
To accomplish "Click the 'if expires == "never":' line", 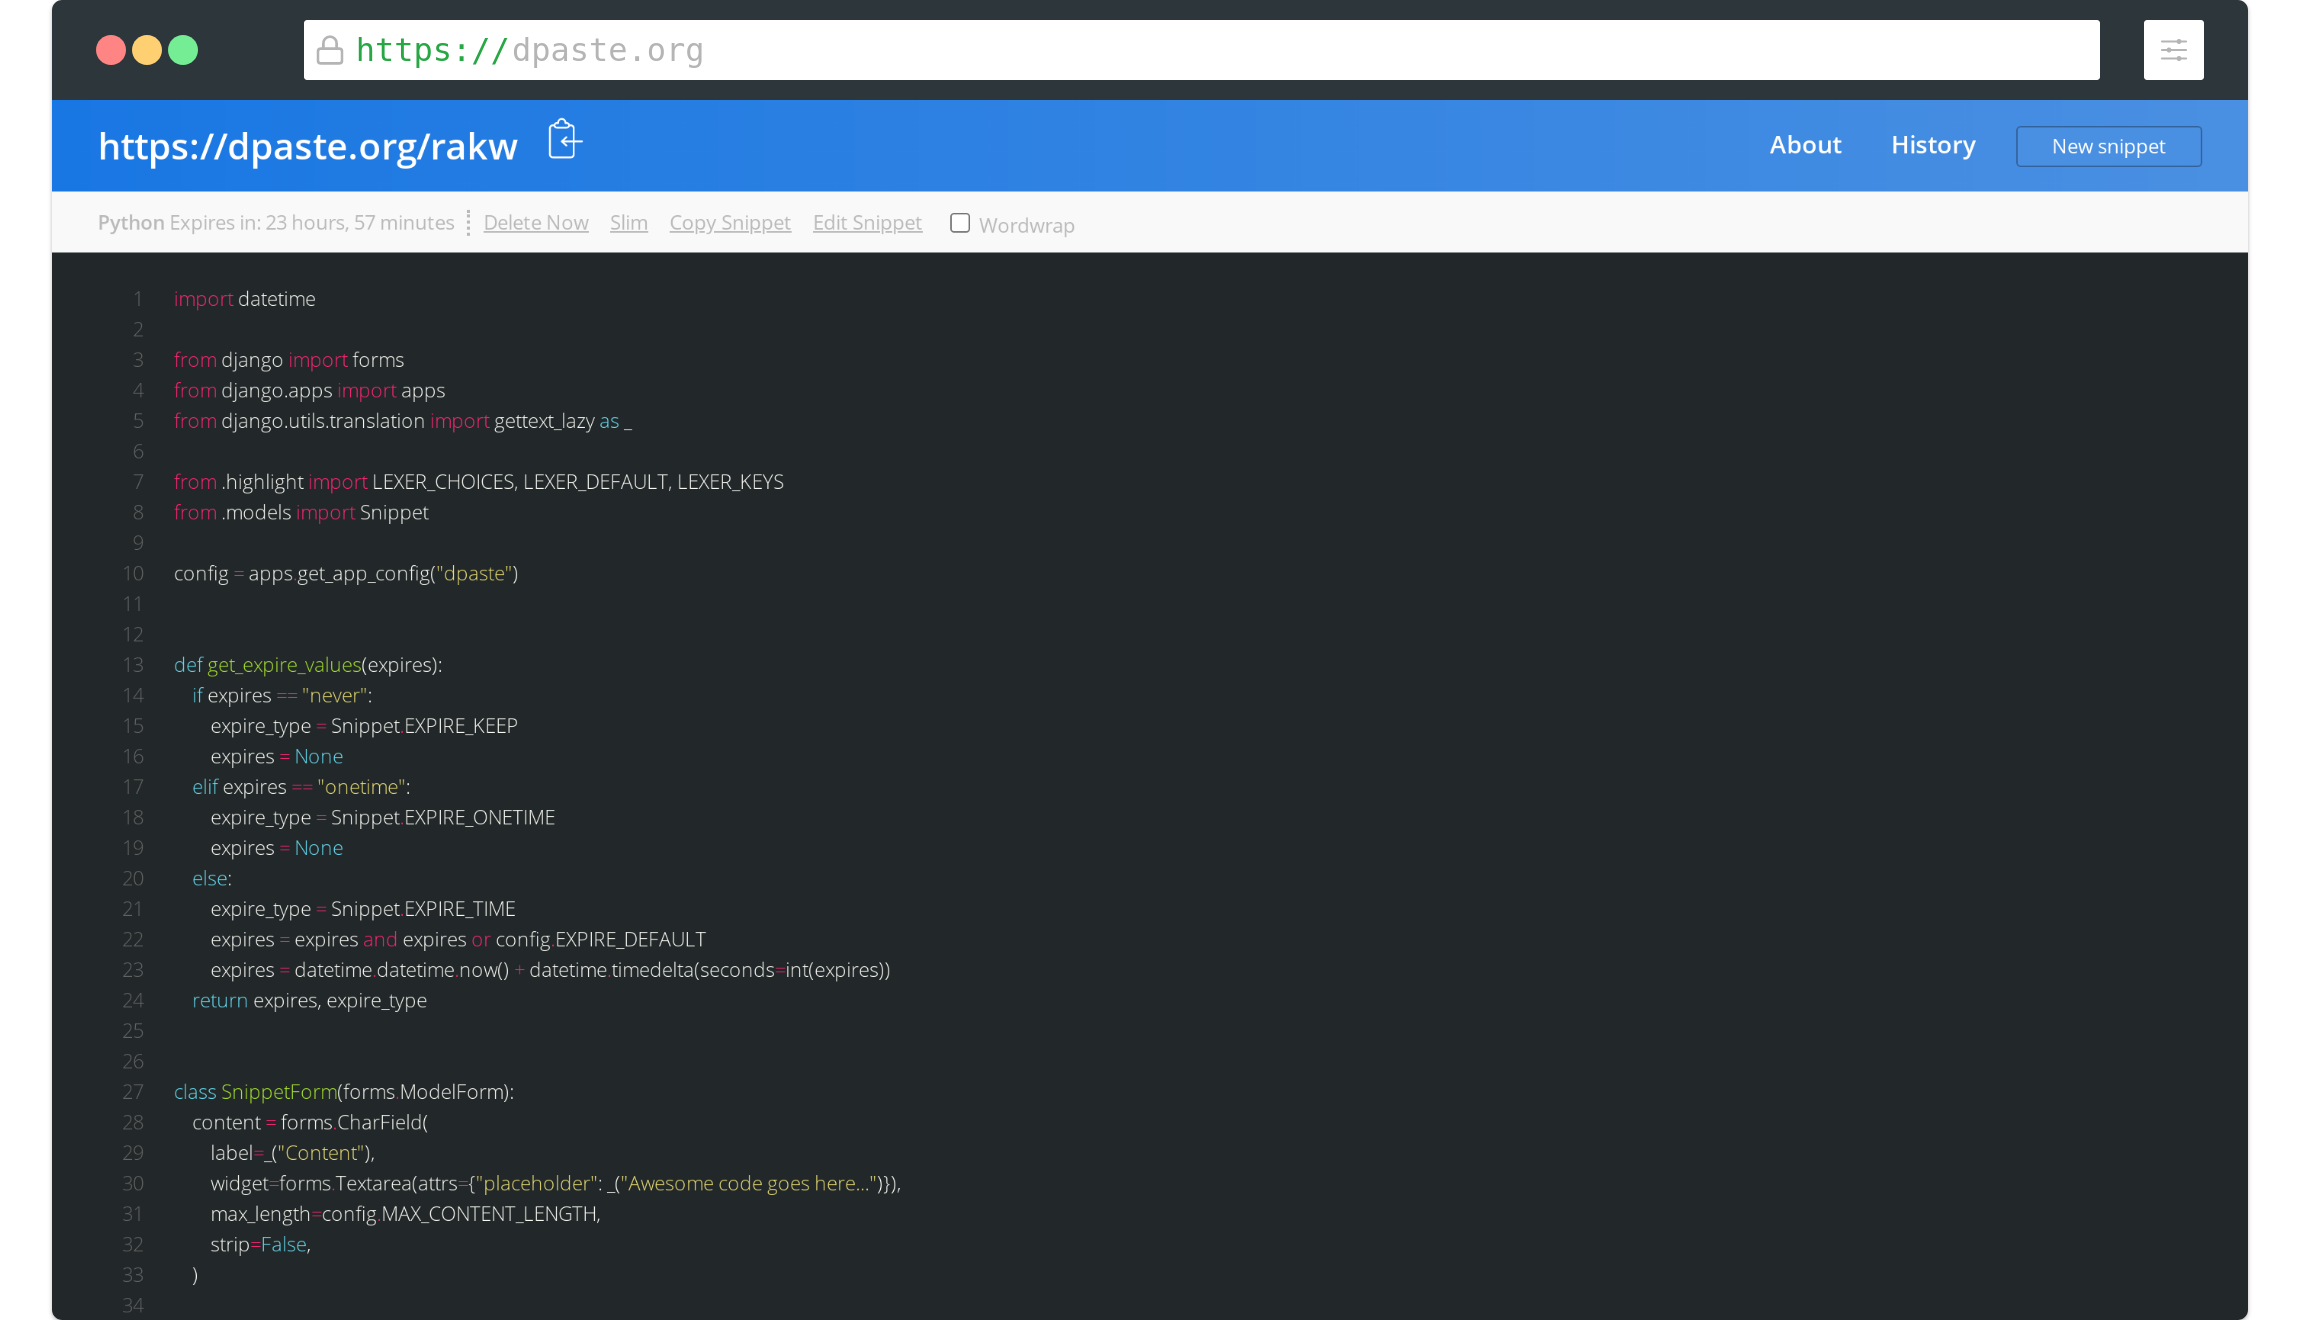I will point(282,696).
